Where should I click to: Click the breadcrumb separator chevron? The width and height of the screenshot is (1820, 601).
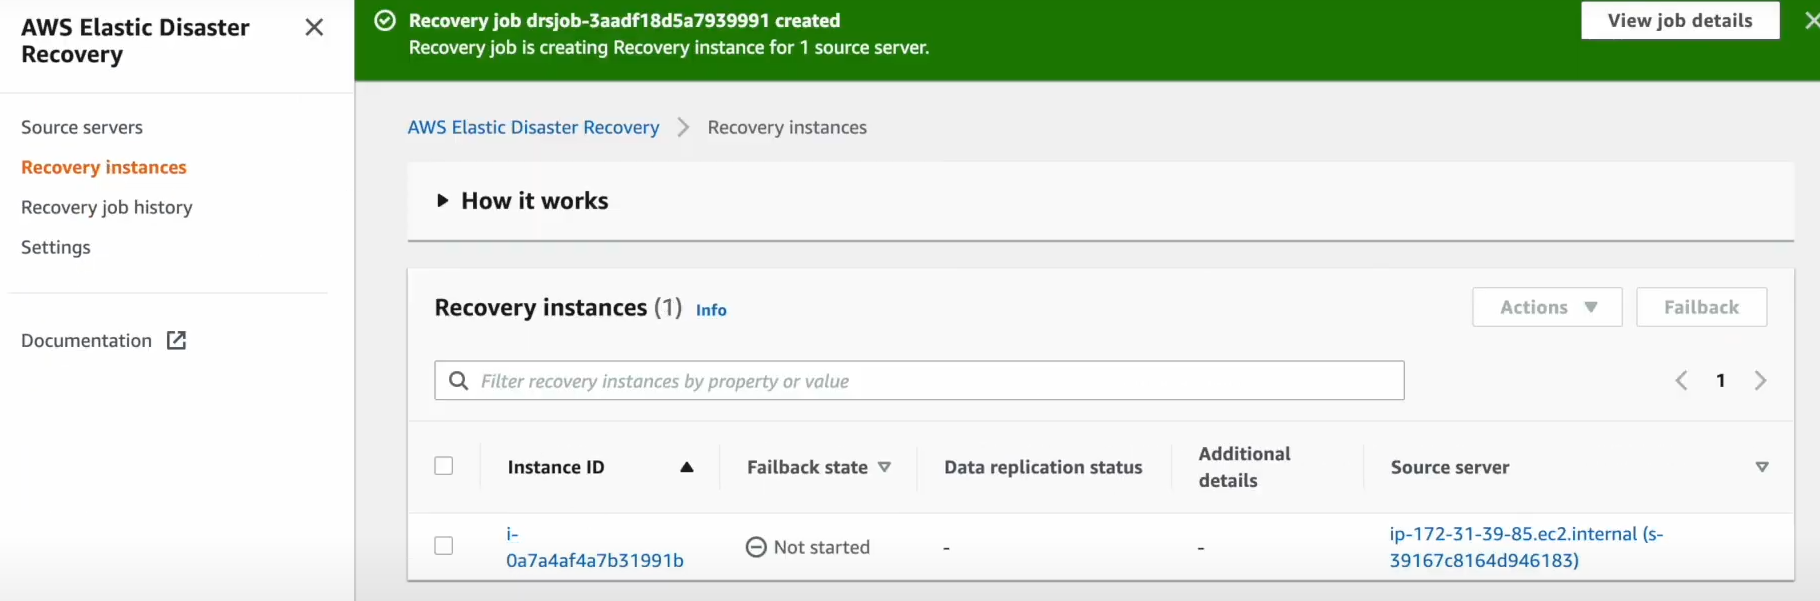pyautogui.click(x=683, y=127)
